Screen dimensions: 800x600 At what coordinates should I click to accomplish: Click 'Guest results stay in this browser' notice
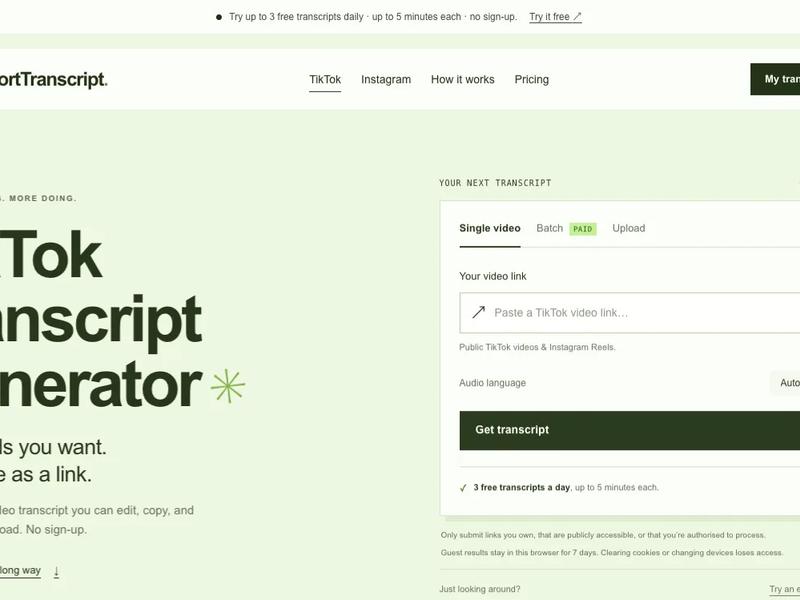click(612, 553)
